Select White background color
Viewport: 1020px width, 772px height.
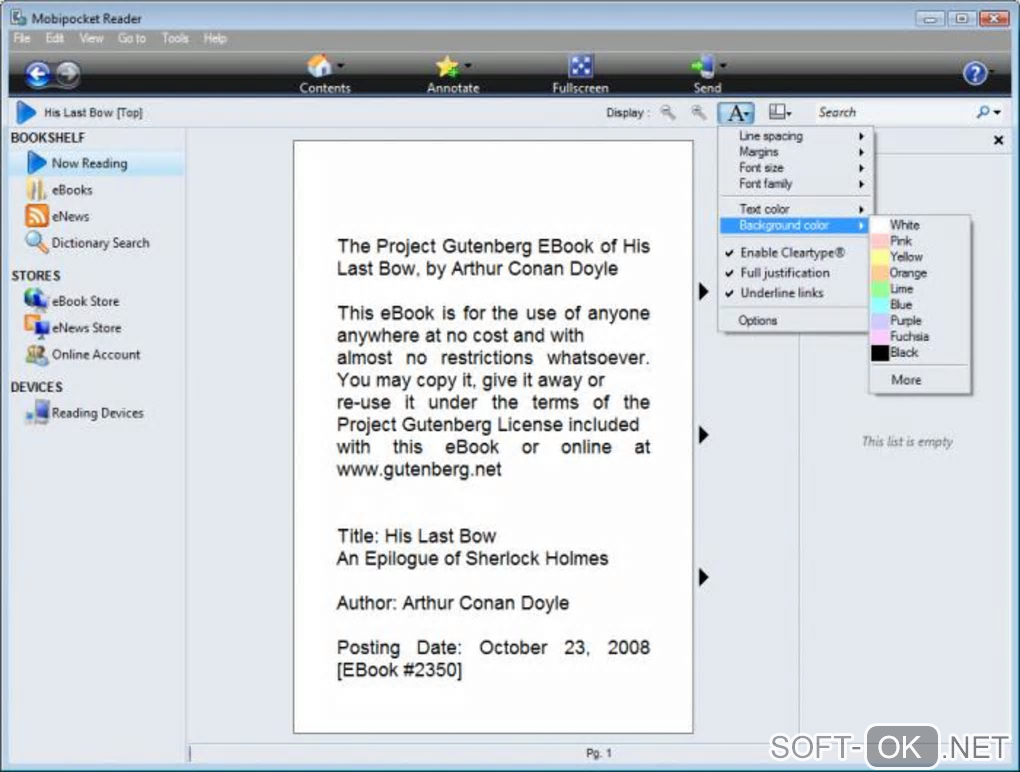(920, 225)
